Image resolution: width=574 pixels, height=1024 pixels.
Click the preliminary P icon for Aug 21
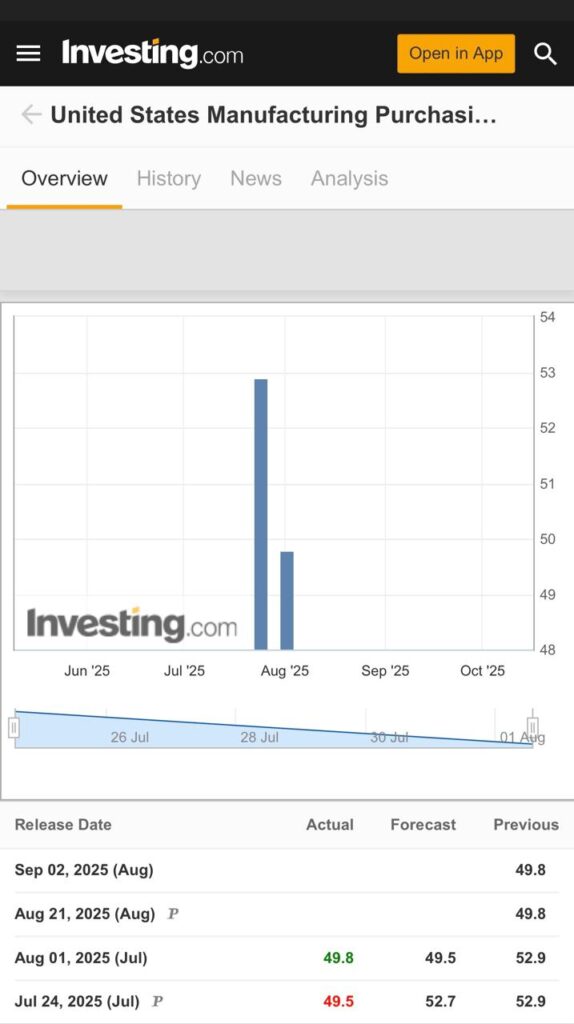click(173, 914)
